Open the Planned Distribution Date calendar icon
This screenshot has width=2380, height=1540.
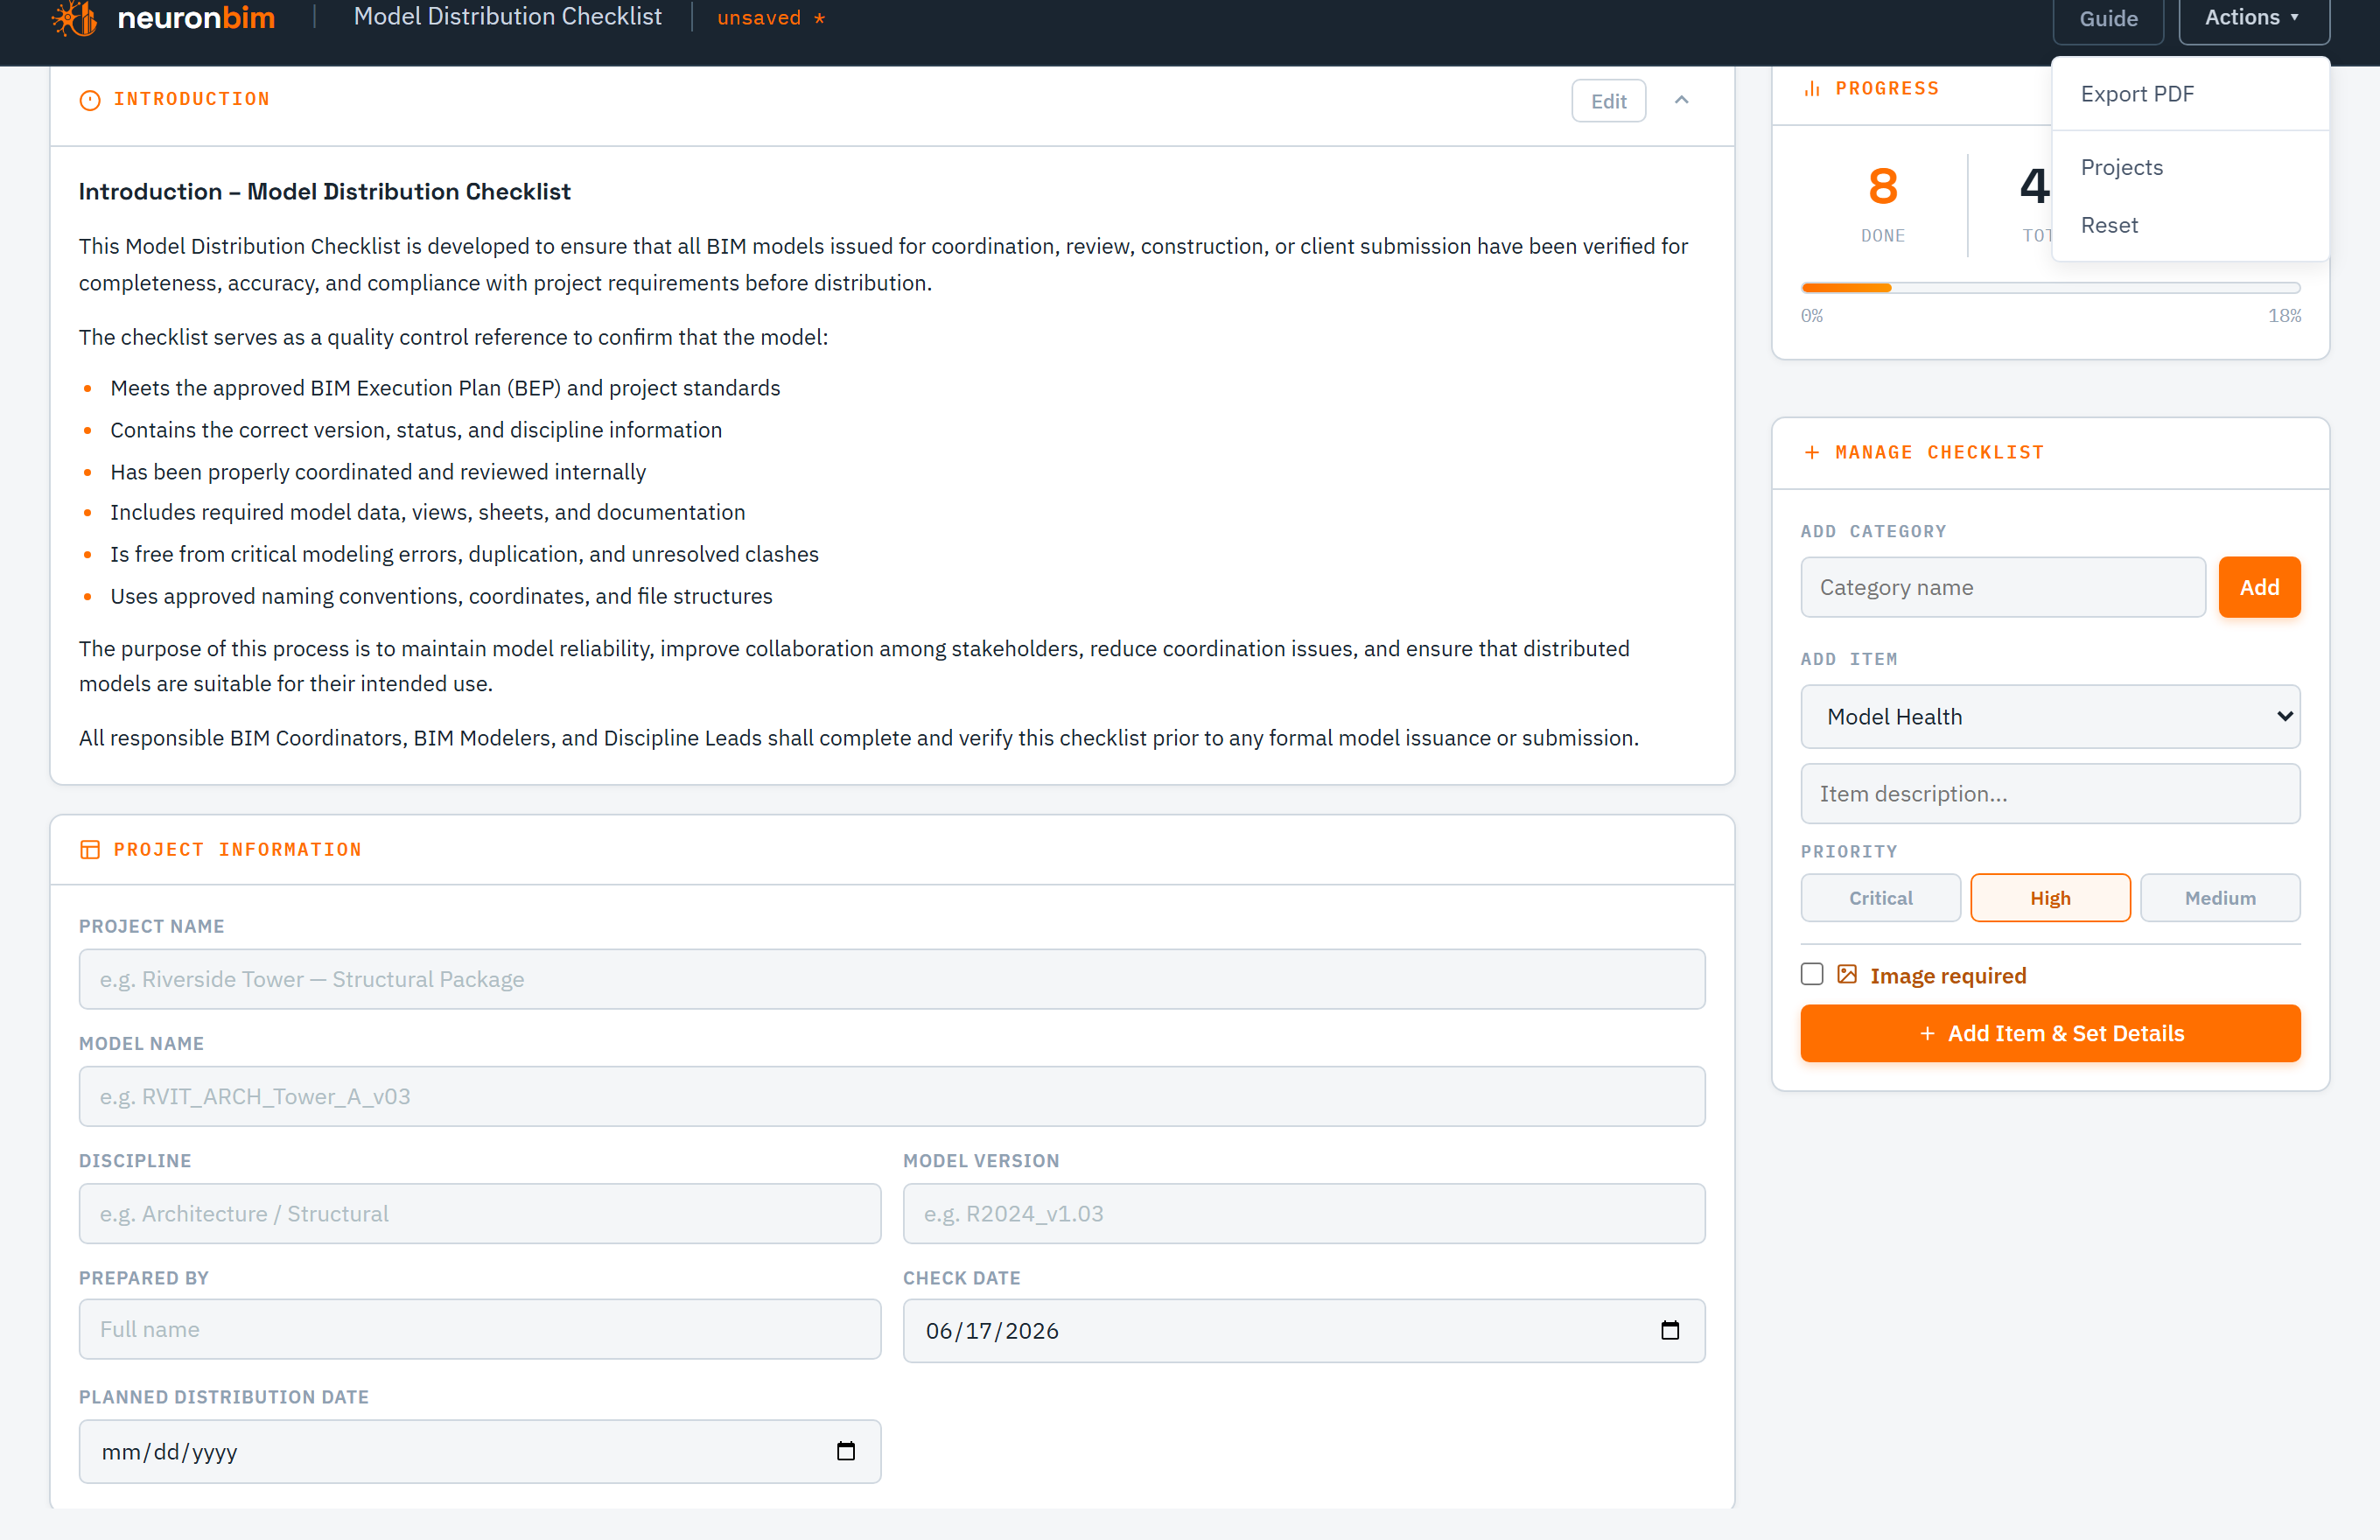pyautogui.click(x=846, y=1451)
